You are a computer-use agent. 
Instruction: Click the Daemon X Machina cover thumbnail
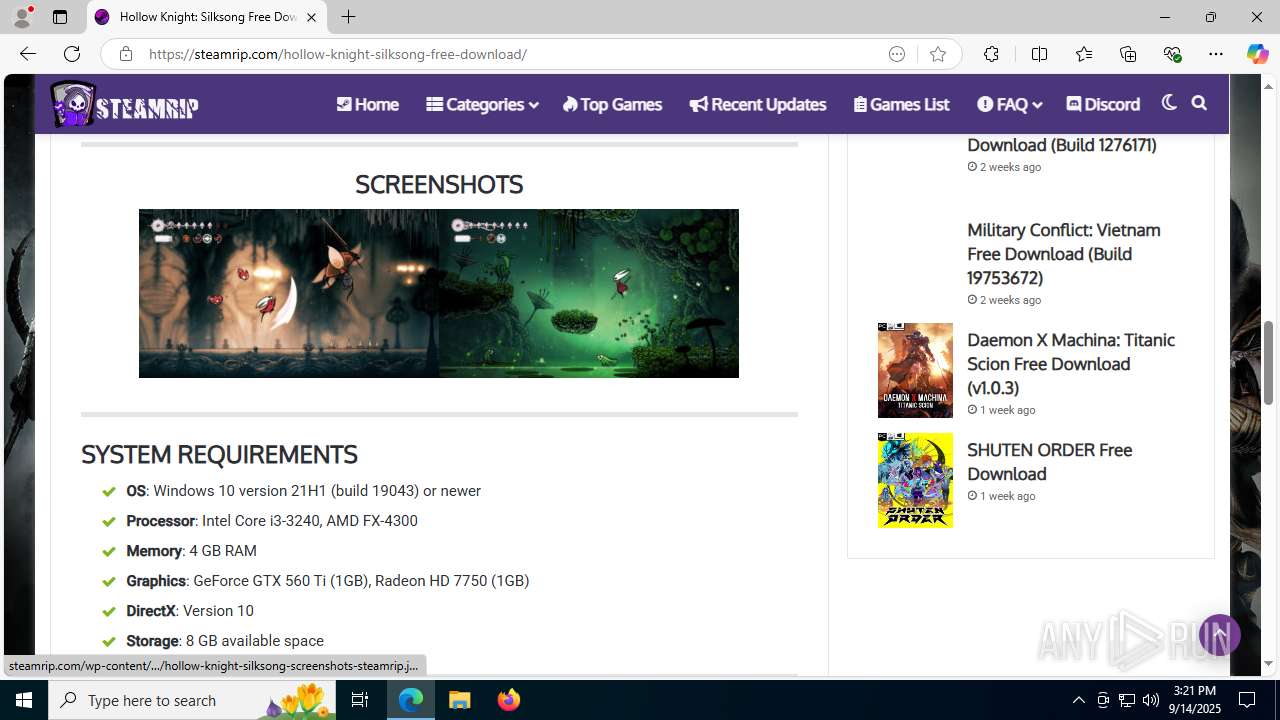pyautogui.click(x=915, y=370)
